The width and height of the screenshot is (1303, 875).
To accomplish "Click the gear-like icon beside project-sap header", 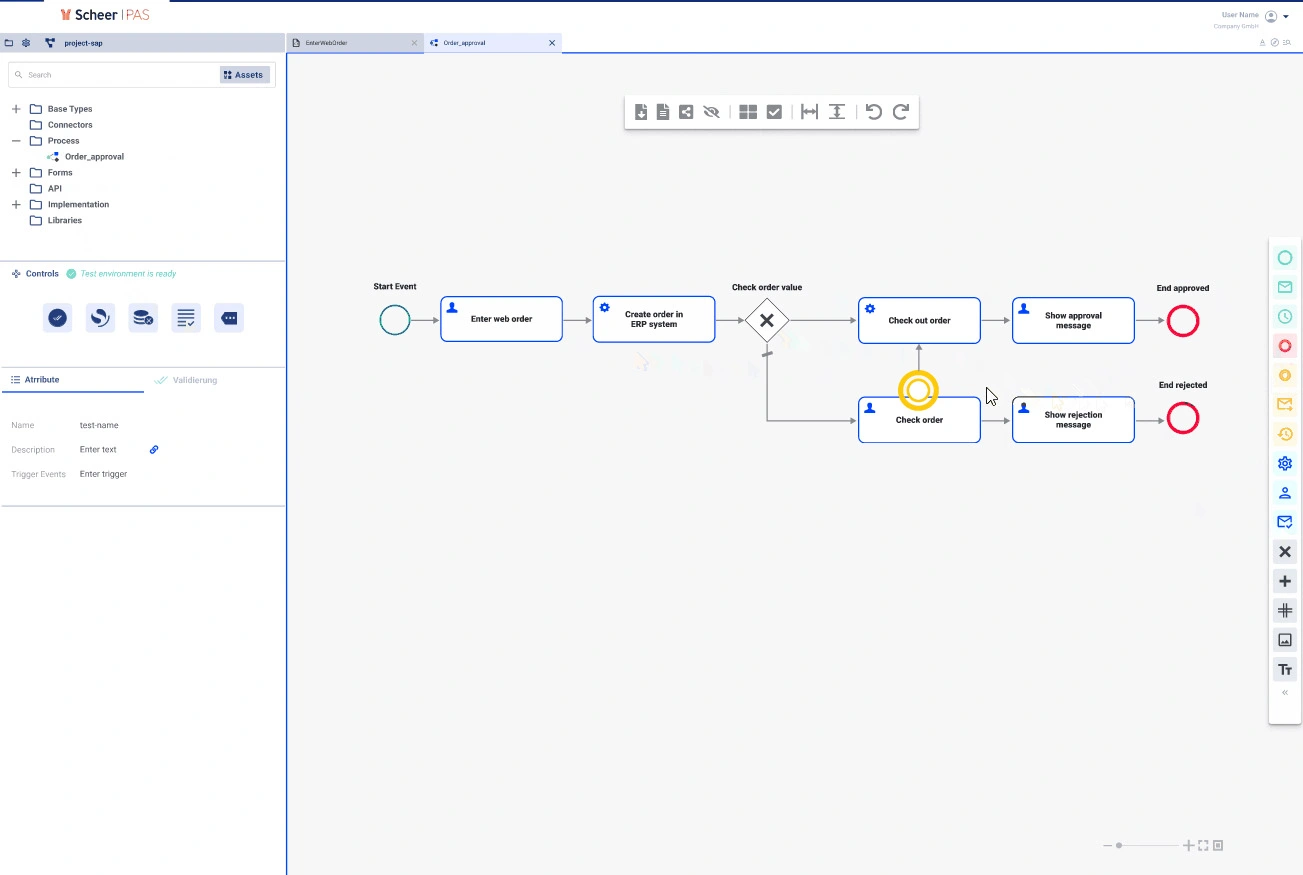I will tap(26, 43).
